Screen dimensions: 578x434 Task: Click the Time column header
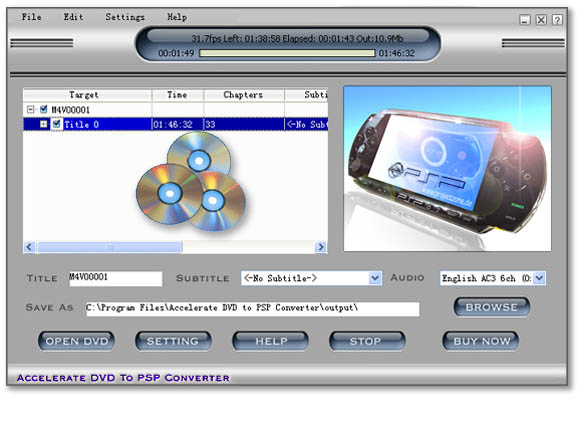tap(178, 95)
